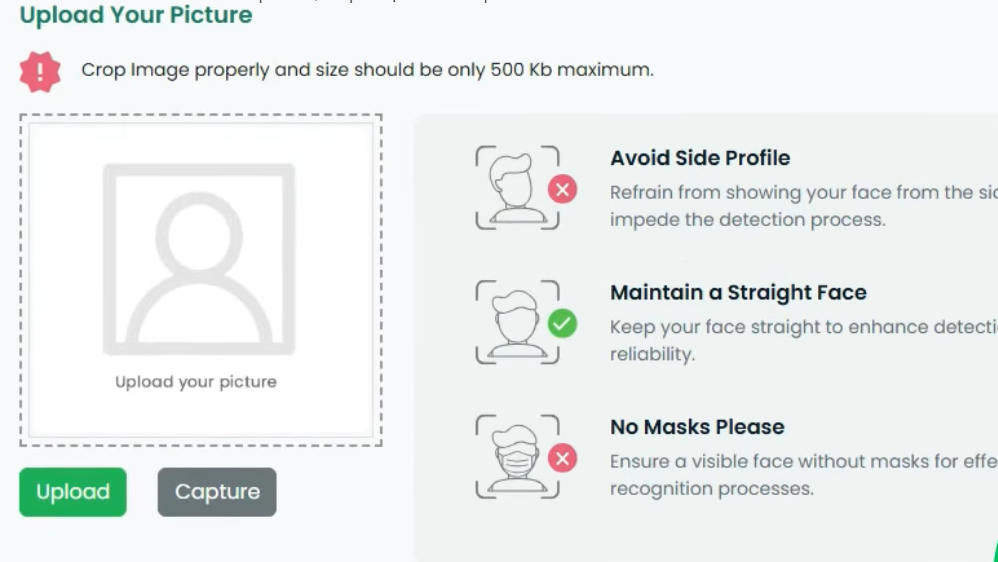Image resolution: width=998 pixels, height=562 pixels.
Task: Click the side profile guideline description text
Action: click(790, 205)
